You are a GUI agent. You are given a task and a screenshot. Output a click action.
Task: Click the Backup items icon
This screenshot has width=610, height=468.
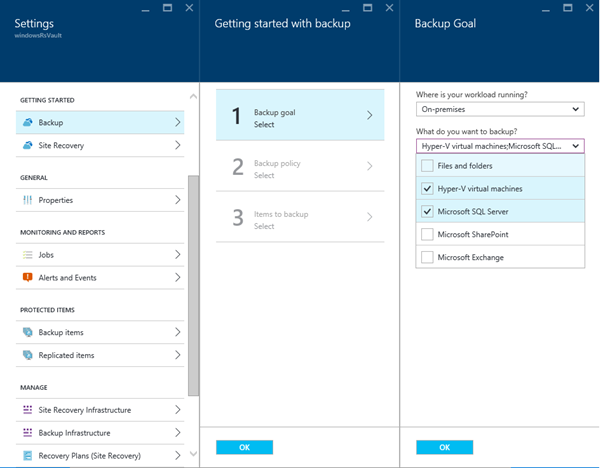click(28, 332)
